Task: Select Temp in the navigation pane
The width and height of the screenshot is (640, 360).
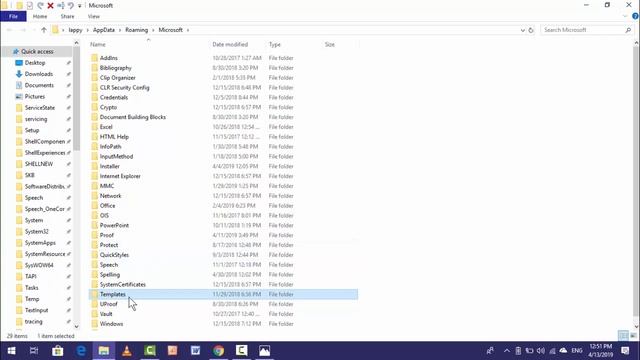Action: click(x=32, y=299)
